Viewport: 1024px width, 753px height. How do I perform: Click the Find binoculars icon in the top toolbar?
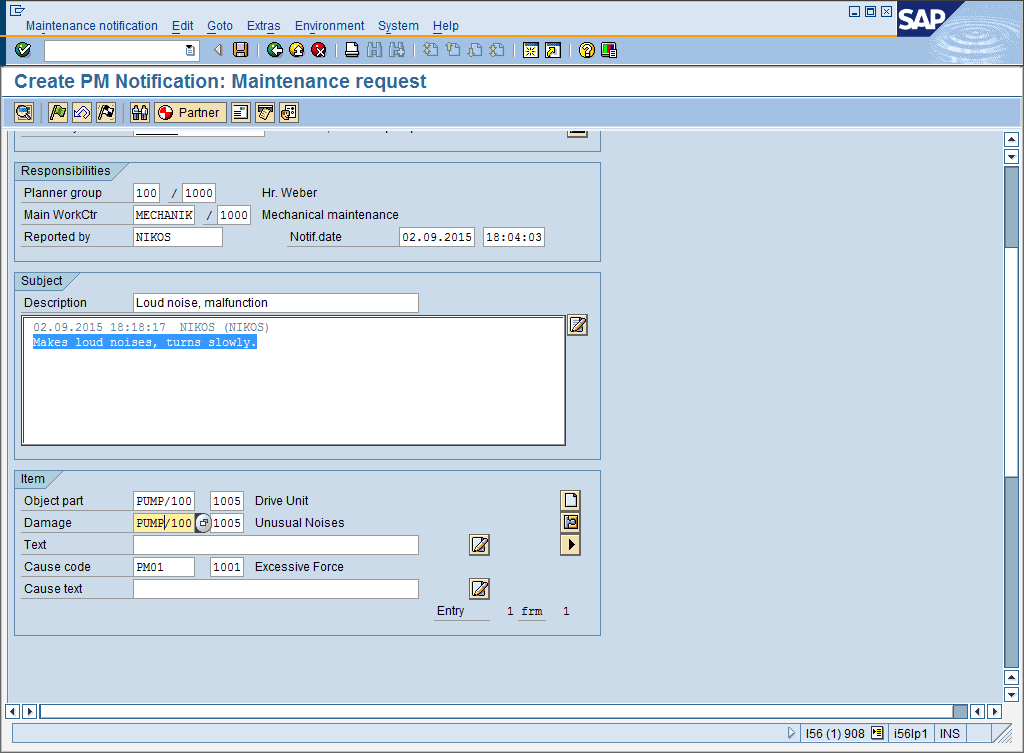pyautogui.click(x=374, y=50)
